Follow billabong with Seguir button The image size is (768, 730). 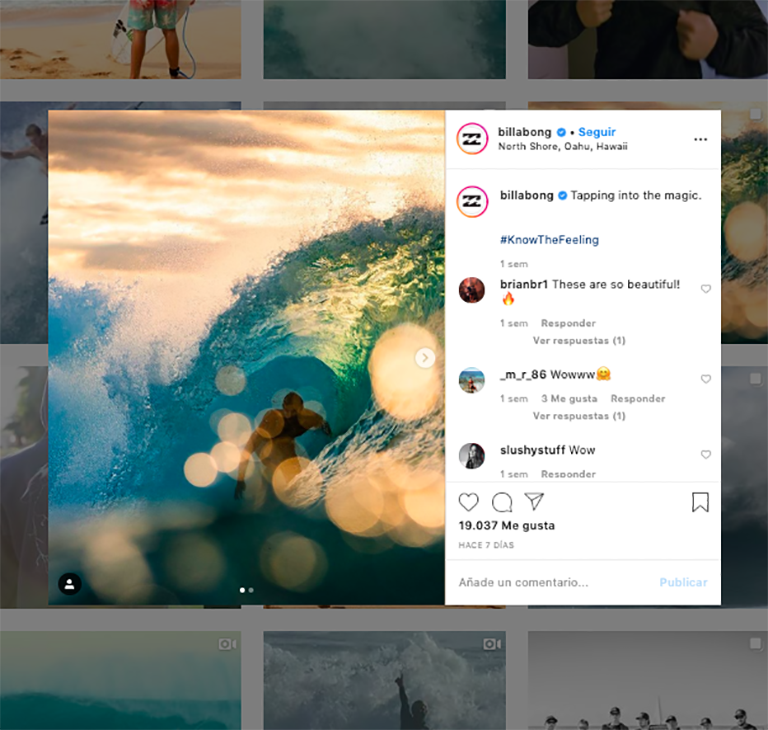[x=597, y=132]
